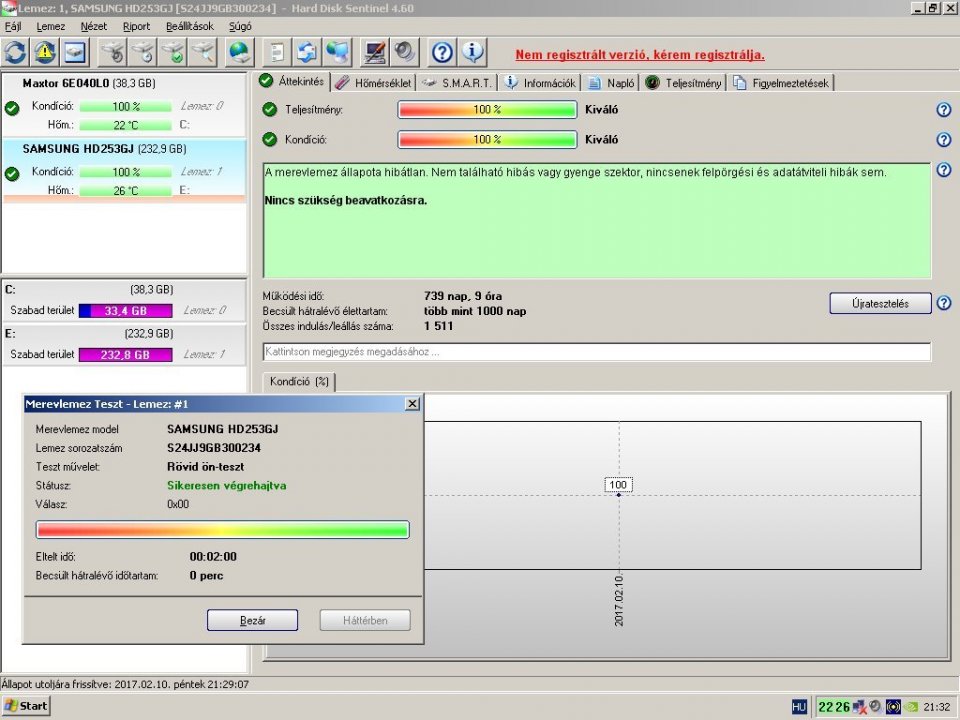Viewport: 960px width, 720px height.
Task: Switch to the Információk tab
Action: 540,83
